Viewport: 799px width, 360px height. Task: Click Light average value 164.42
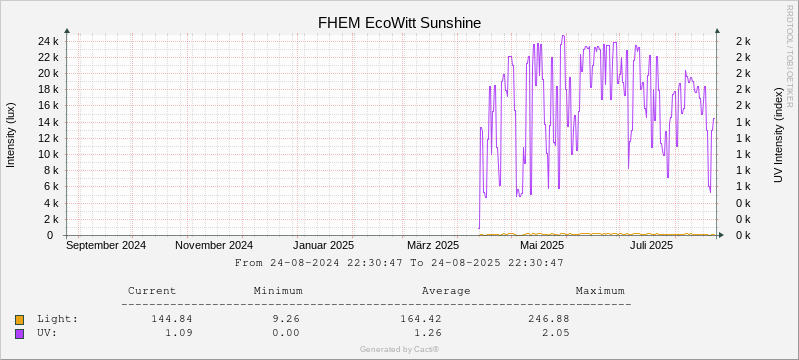tap(421, 319)
